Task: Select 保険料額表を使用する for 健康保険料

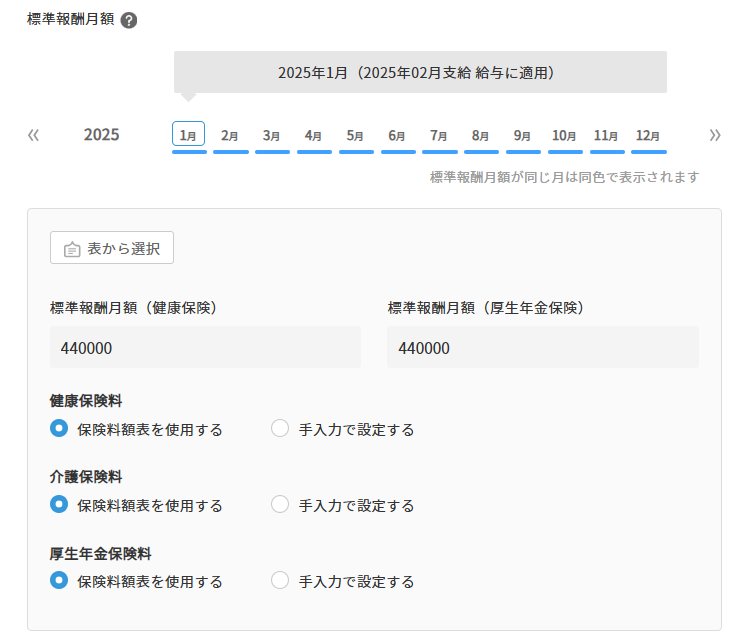Action: pos(59,429)
